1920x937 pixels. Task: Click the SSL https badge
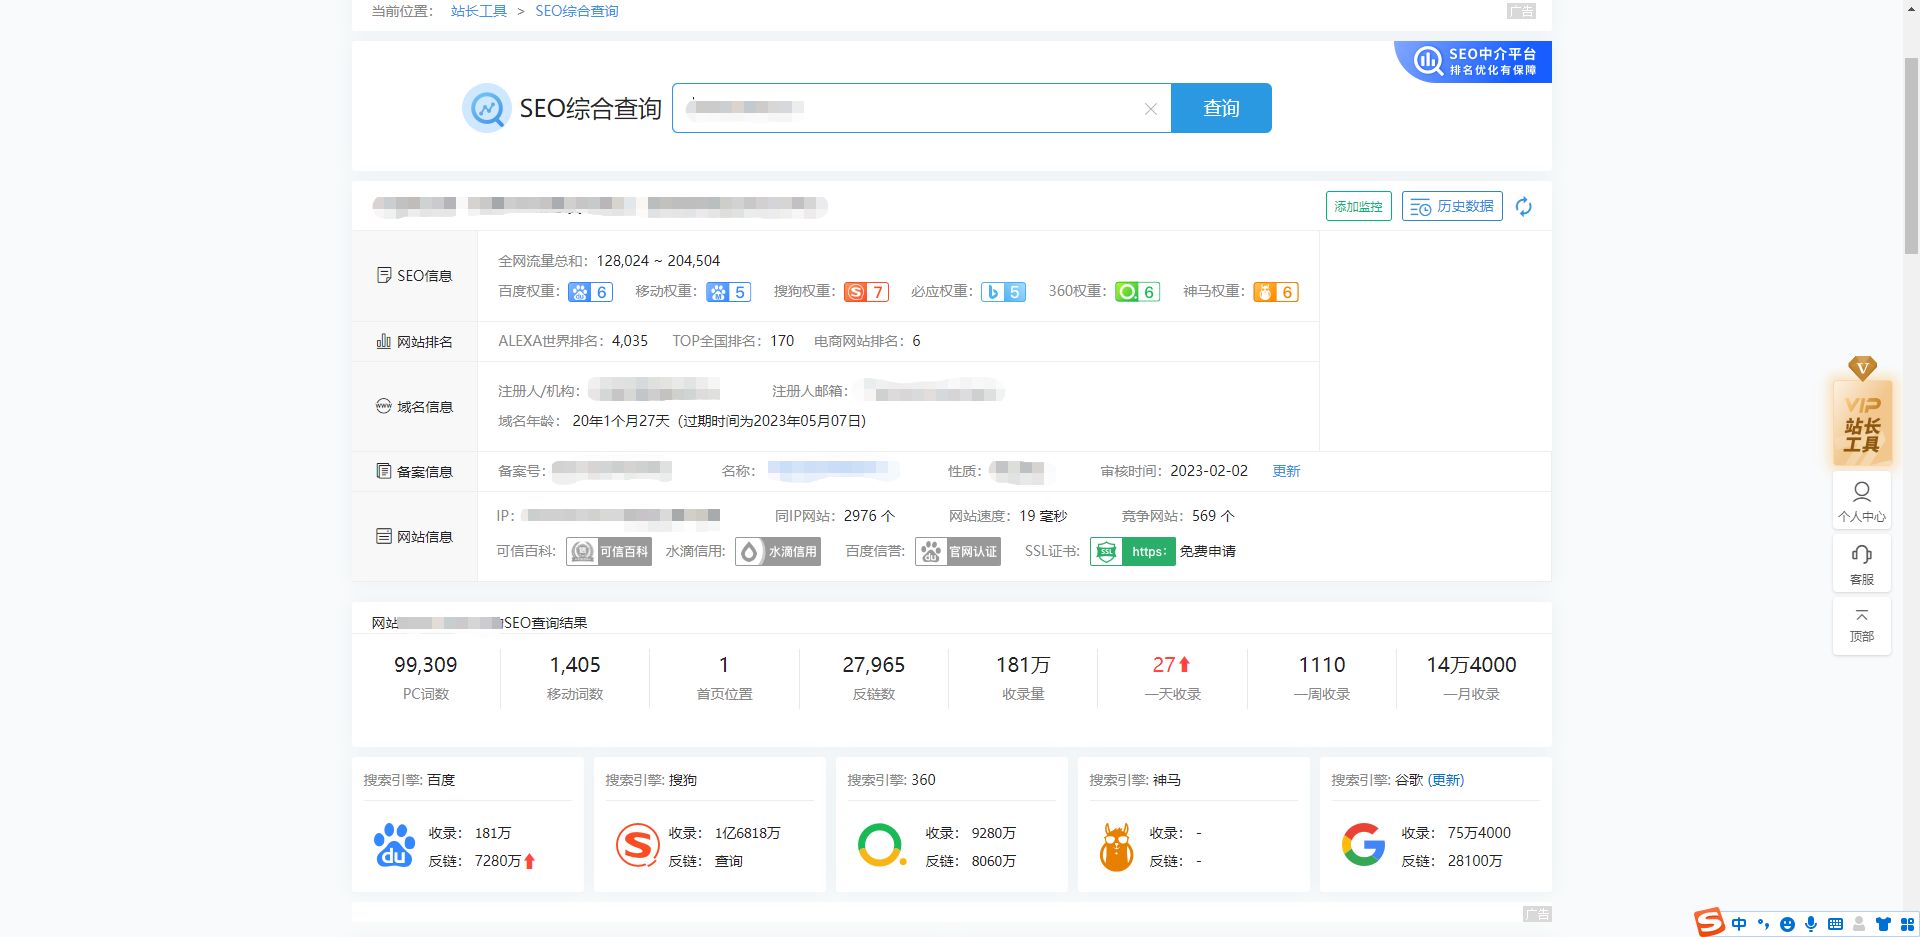pyautogui.click(x=1133, y=551)
